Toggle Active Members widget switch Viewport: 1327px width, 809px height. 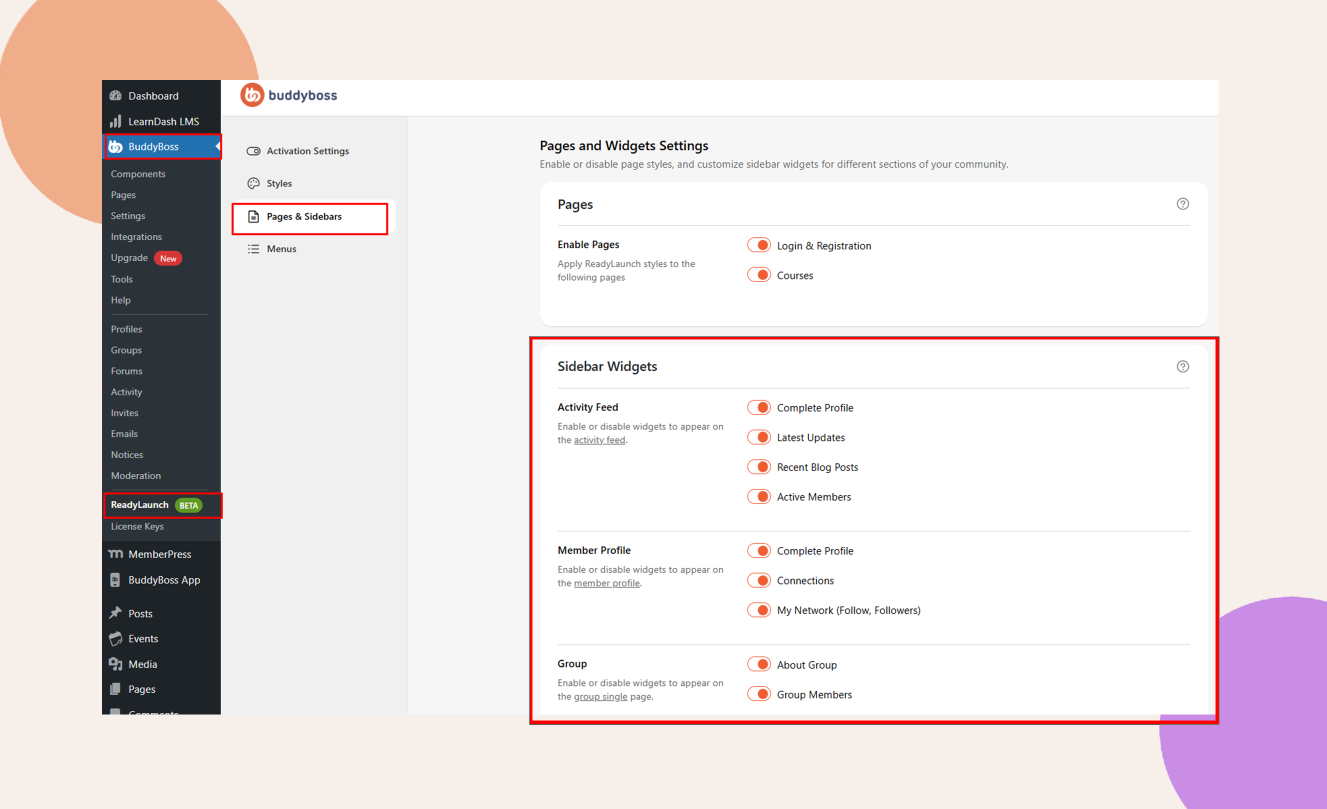759,496
